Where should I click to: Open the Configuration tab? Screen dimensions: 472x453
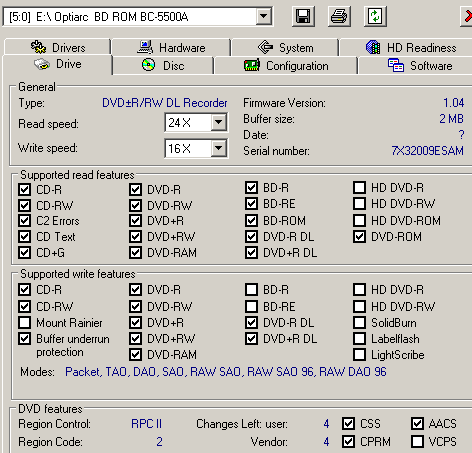[286, 65]
